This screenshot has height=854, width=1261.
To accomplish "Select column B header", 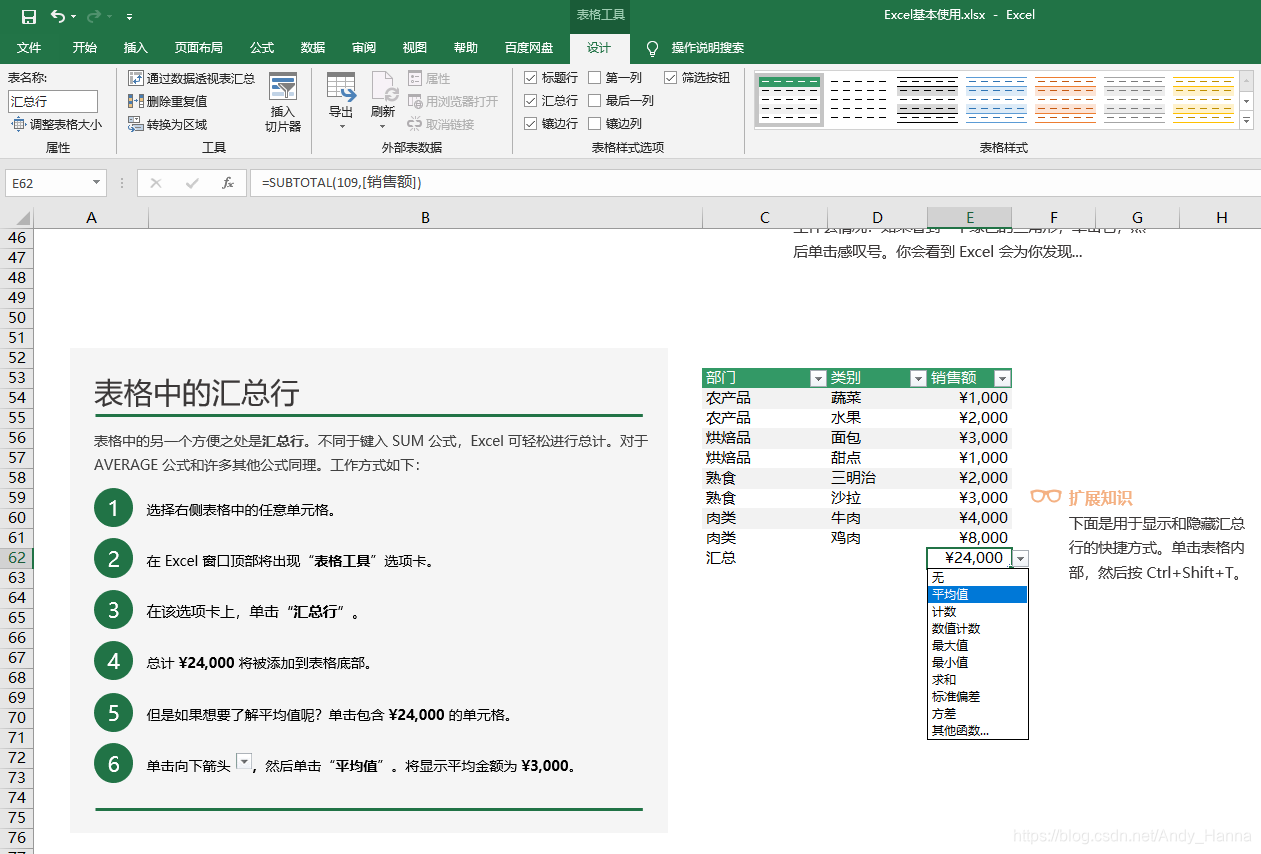I will click(425, 218).
